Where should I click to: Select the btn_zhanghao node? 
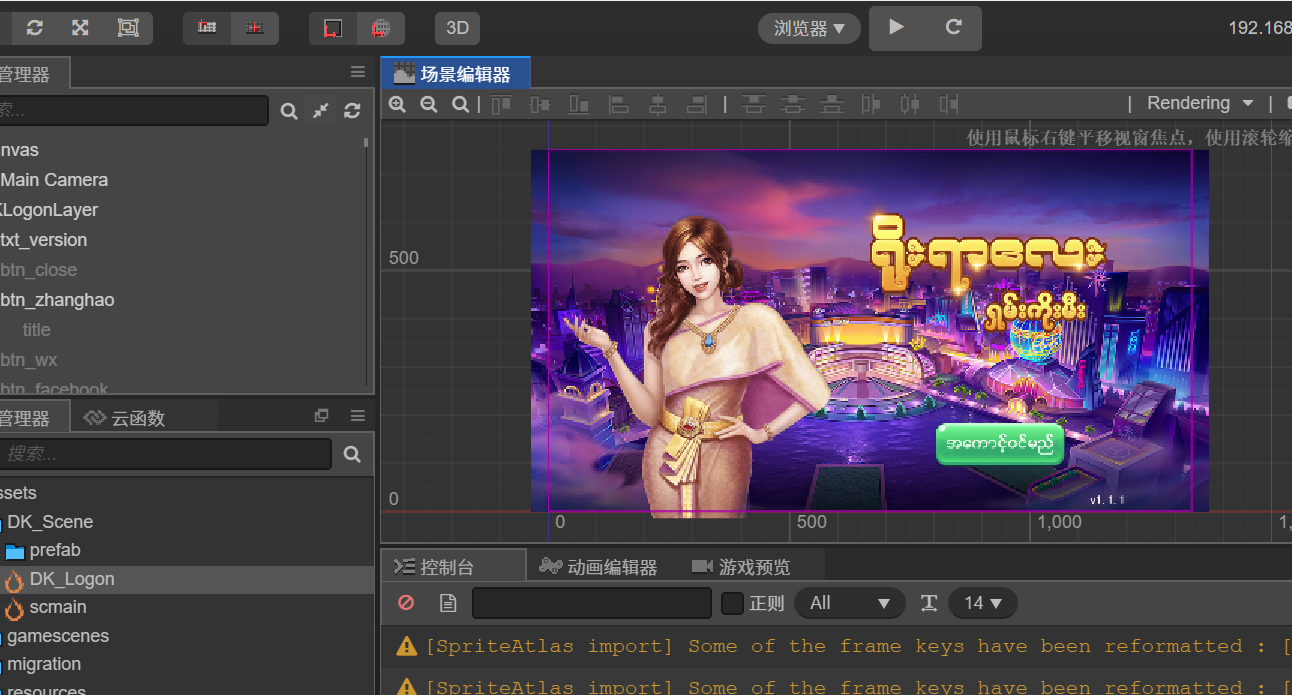click(x=57, y=300)
